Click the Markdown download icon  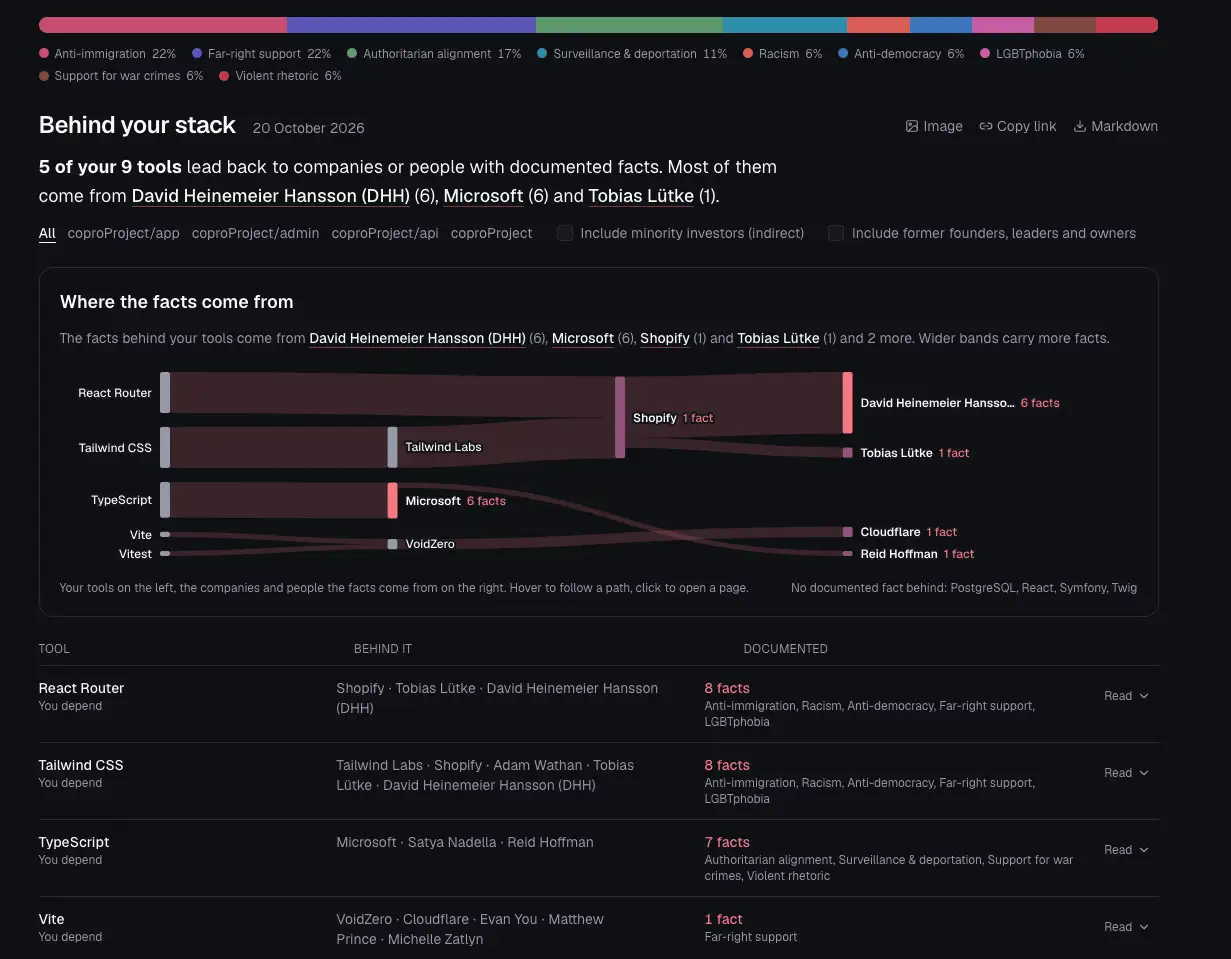tap(1080, 126)
